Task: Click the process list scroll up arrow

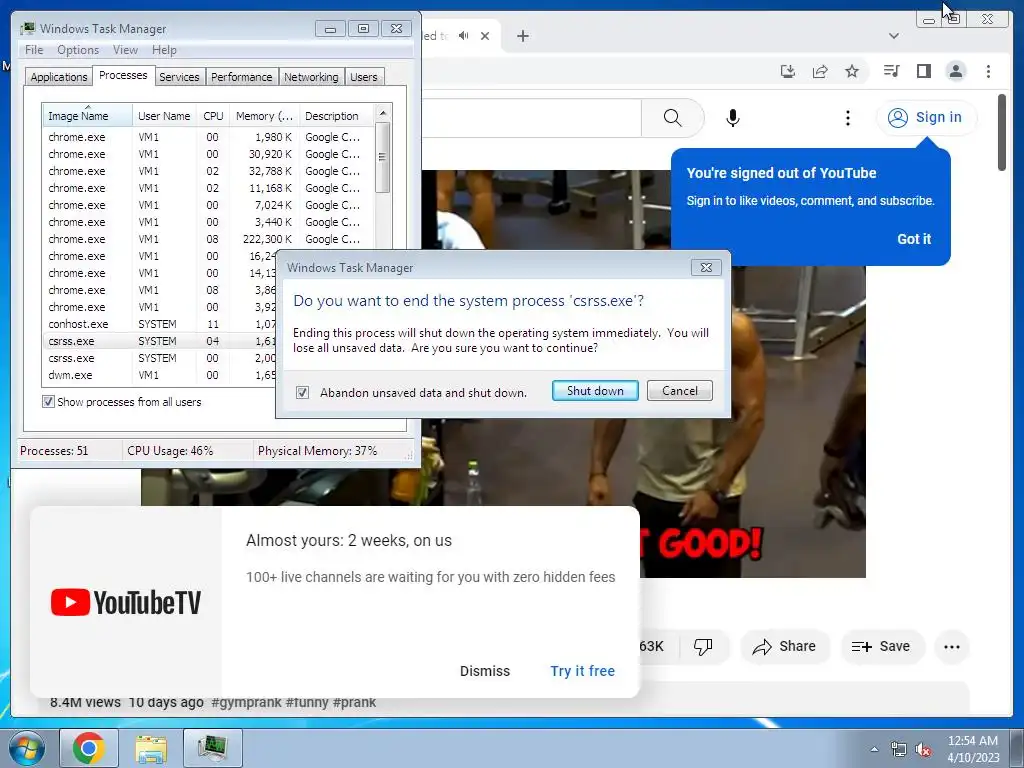Action: point(383,113)
